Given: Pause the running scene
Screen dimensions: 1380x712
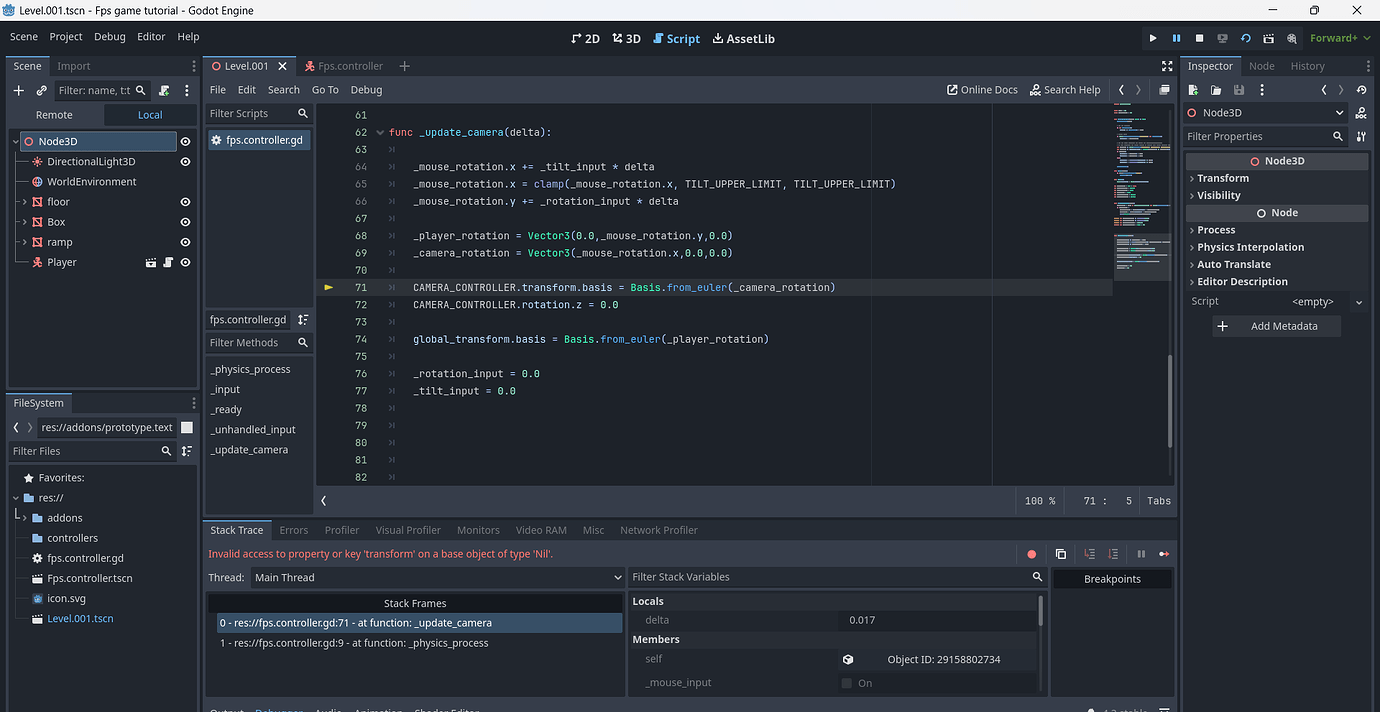Looking at the screenshot, I should [1176, 37].
